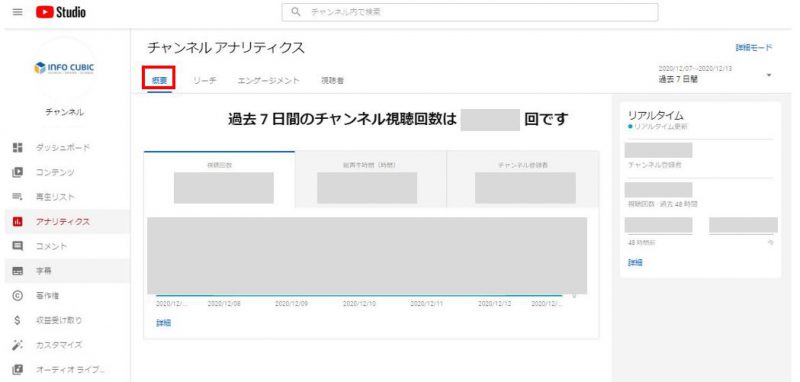Open オーディオ ライブラリ audio library icon
The height and width of the screenshot is (382, 800).
[x=18, y=369]
